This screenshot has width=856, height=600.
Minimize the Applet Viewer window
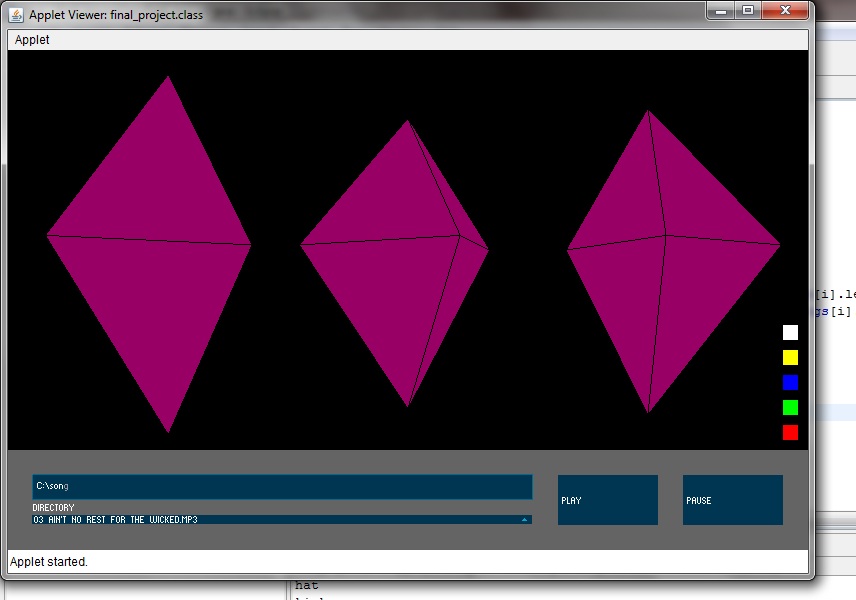722,10
